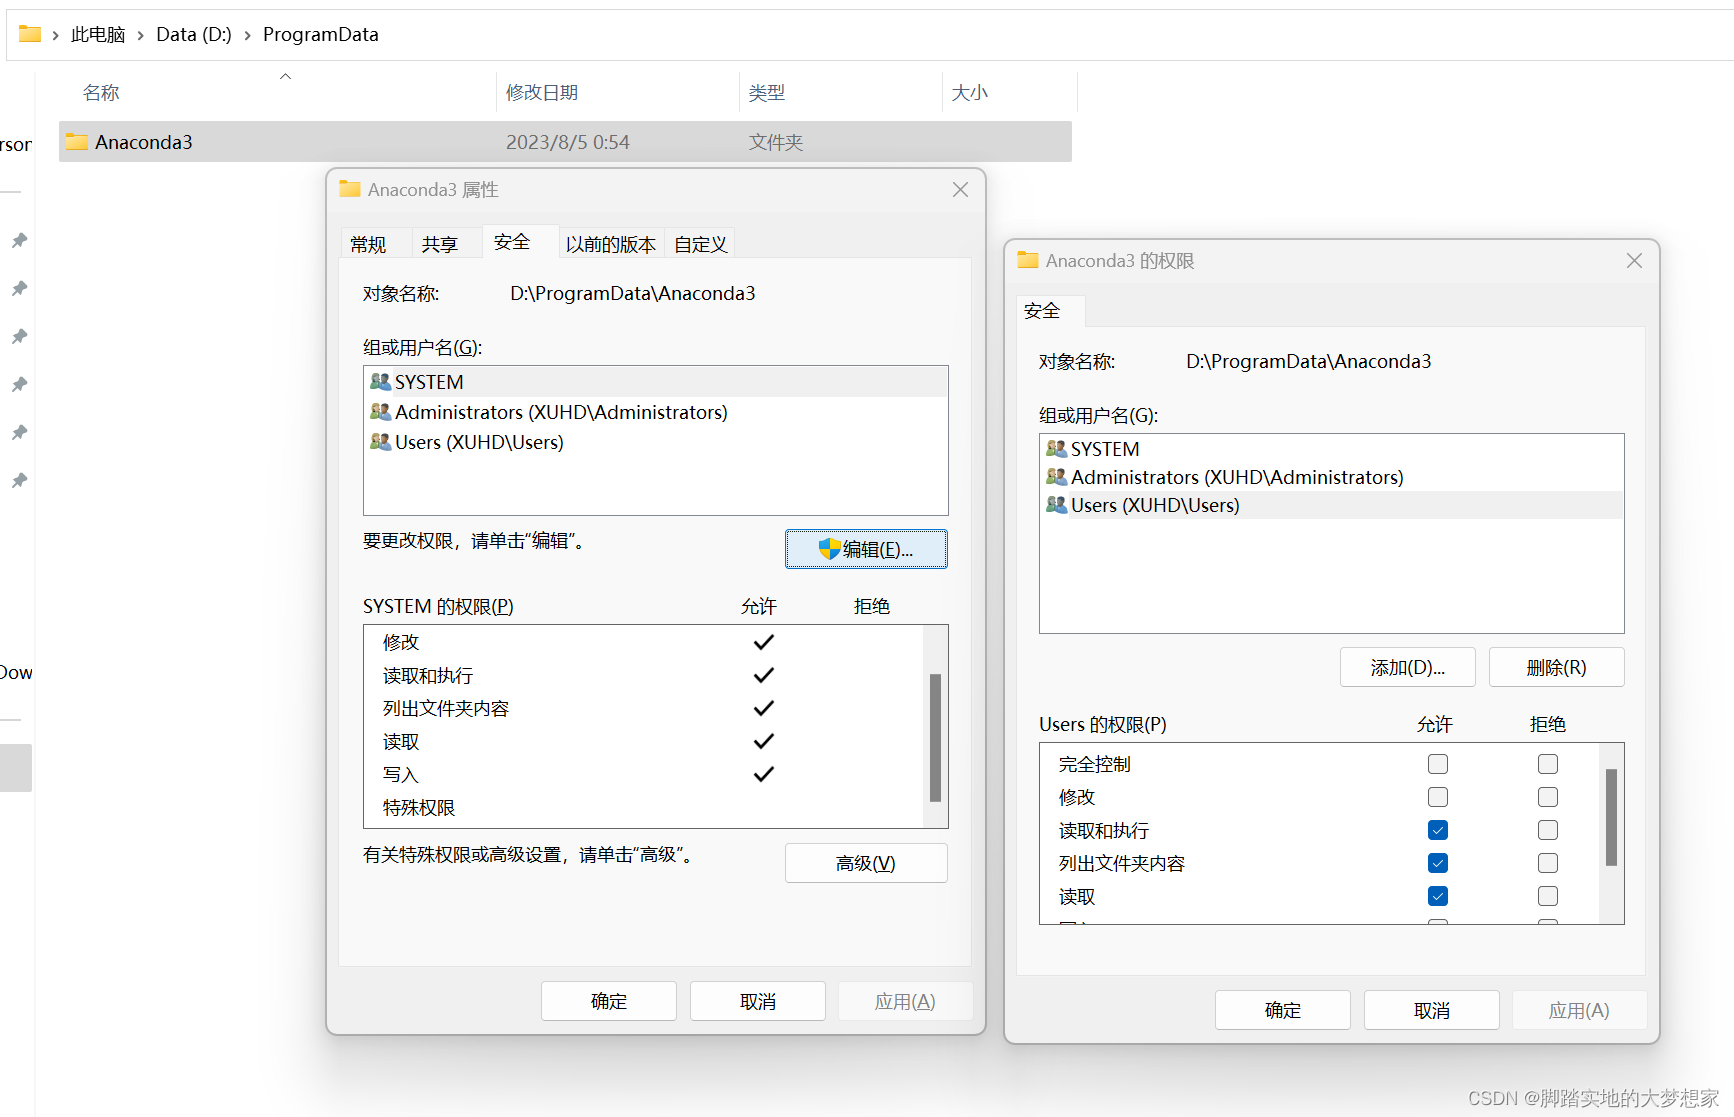The width and height of the screenshot is (1734, 1117).
Task: Click the 添加(D) button
Action: coord(1407,667)
